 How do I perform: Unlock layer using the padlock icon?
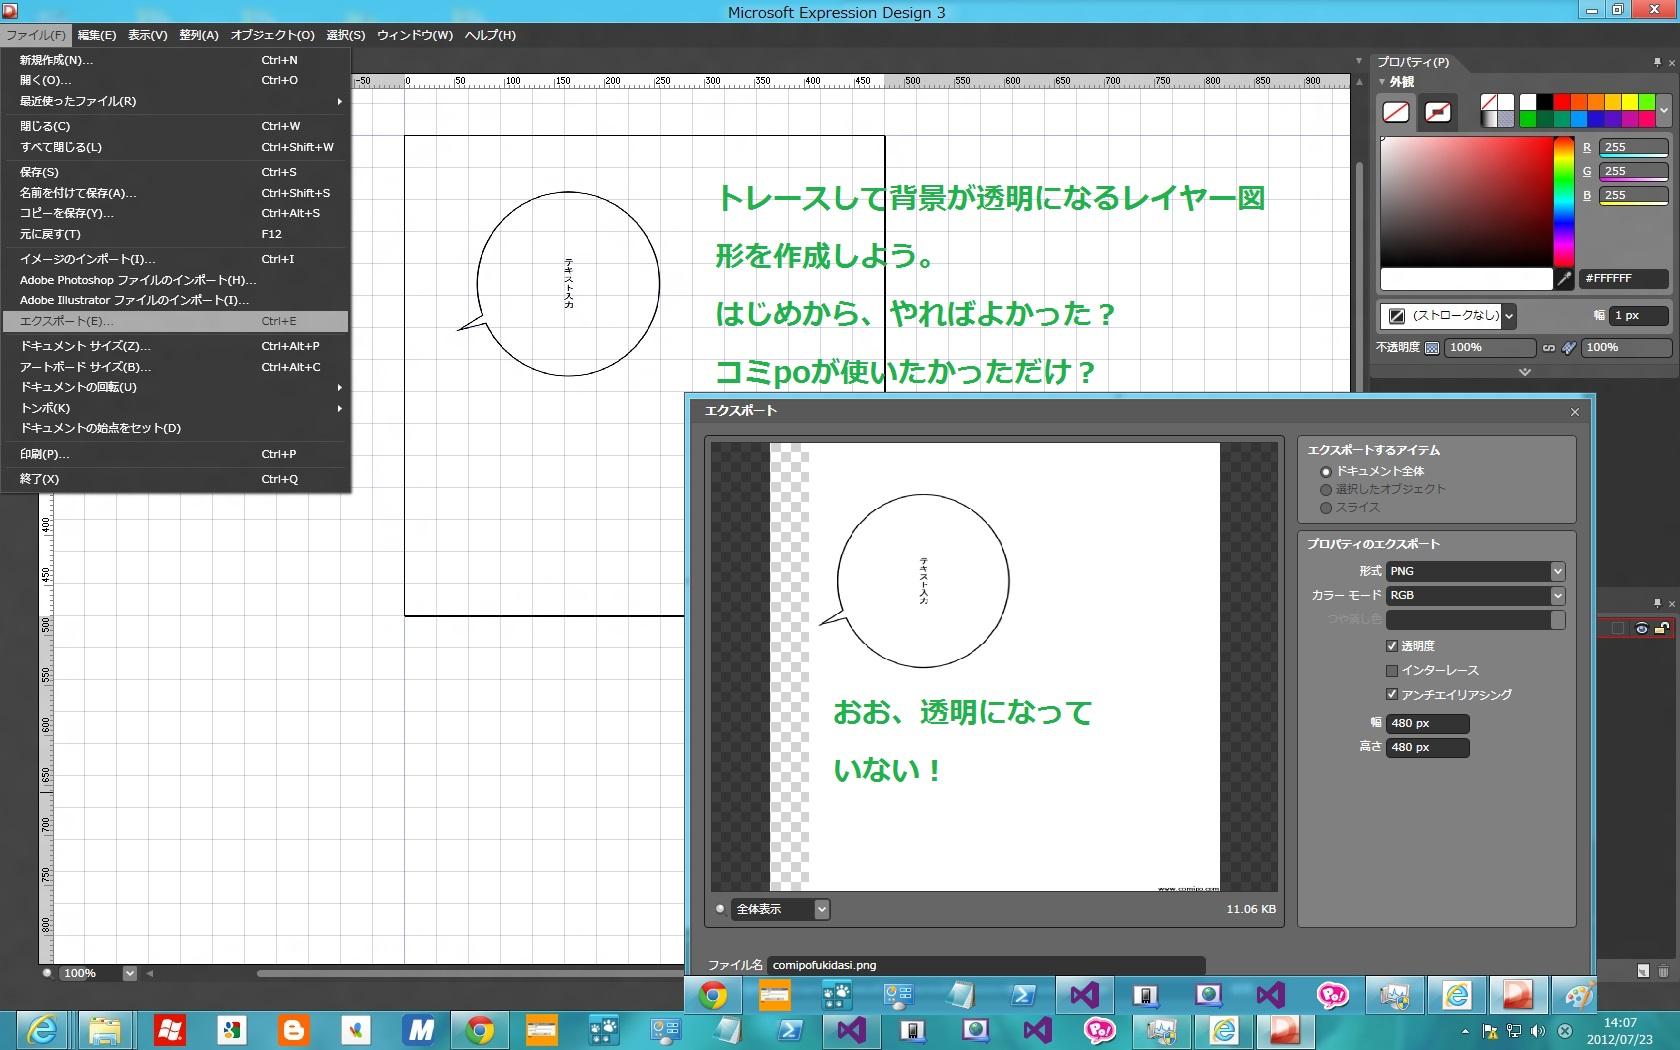(1661, 628)
